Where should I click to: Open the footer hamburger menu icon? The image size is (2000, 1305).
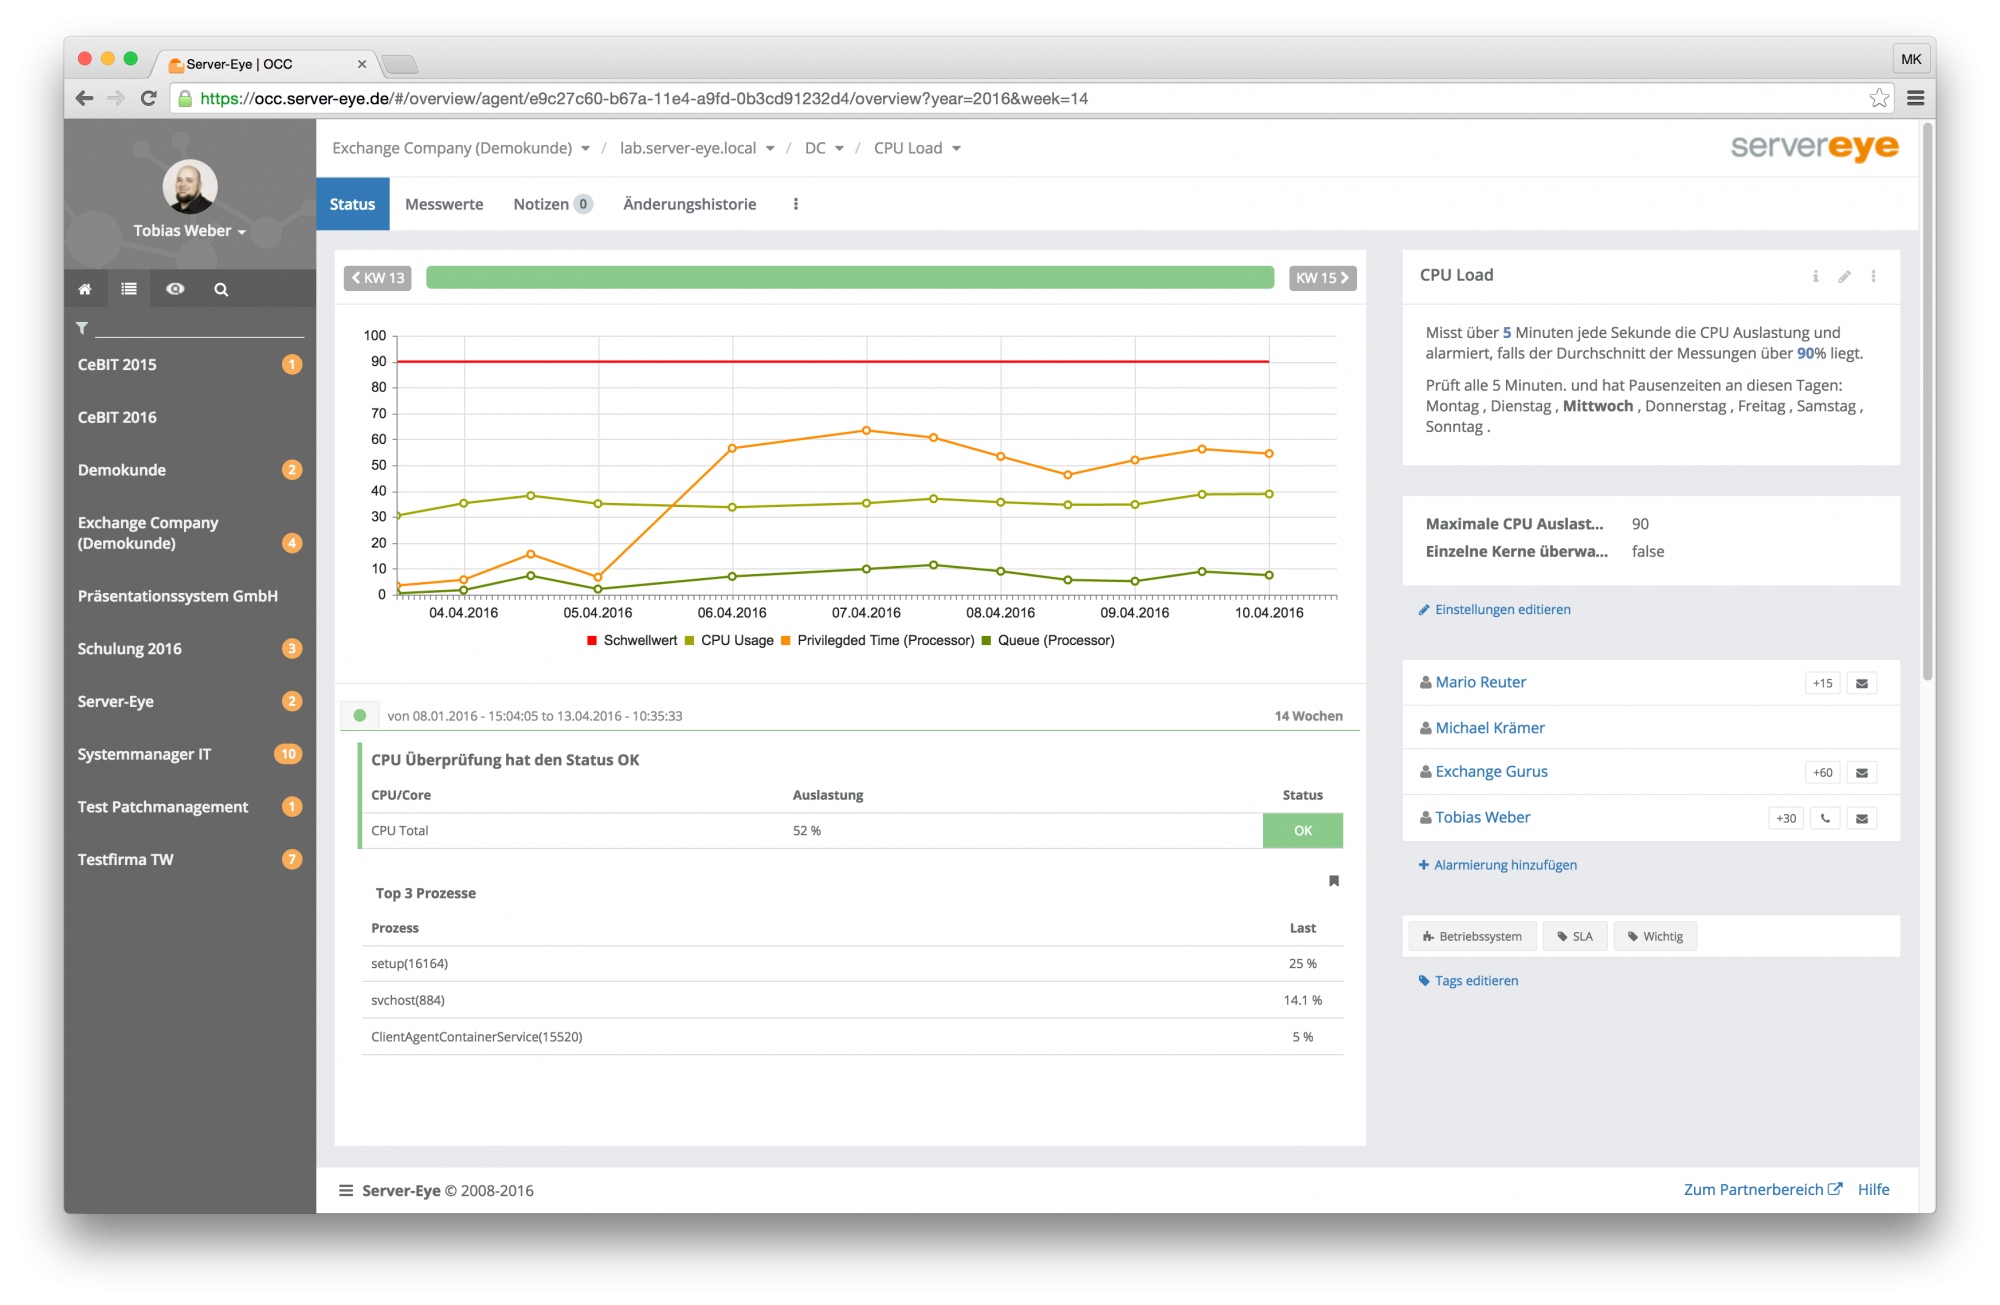click(x=346, y=1191)
